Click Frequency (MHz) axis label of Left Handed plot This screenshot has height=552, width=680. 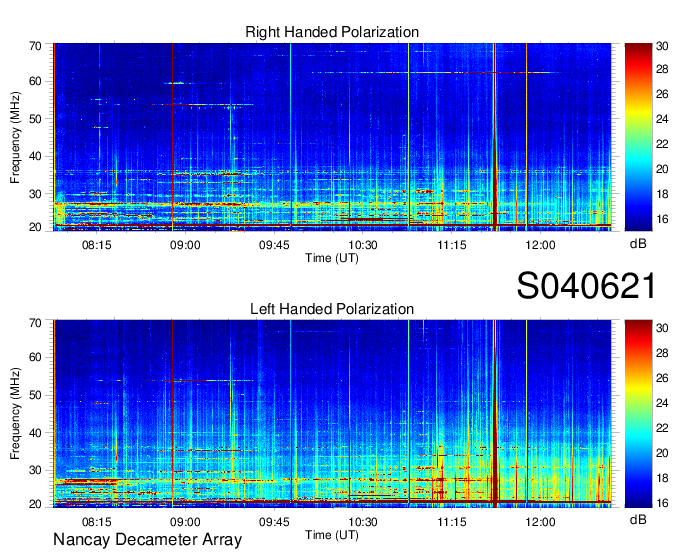15,414
